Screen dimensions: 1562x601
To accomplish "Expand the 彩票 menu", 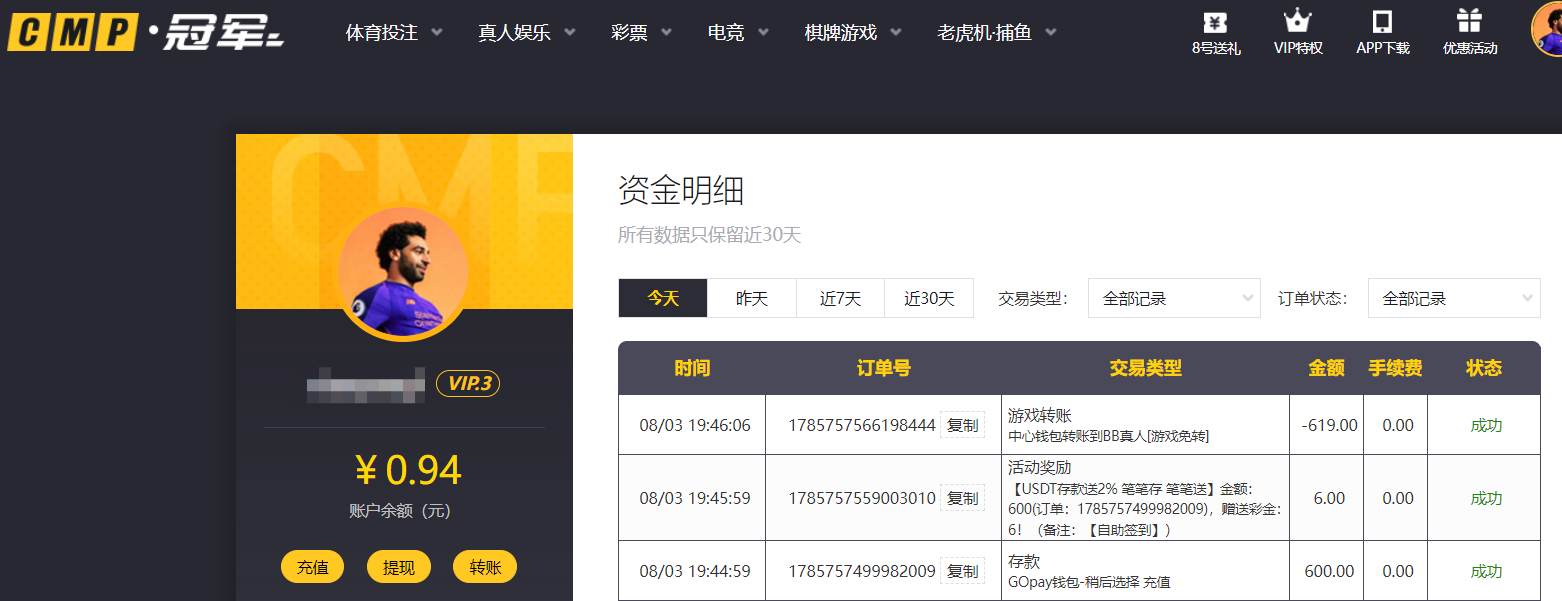I will coord(641,32).
